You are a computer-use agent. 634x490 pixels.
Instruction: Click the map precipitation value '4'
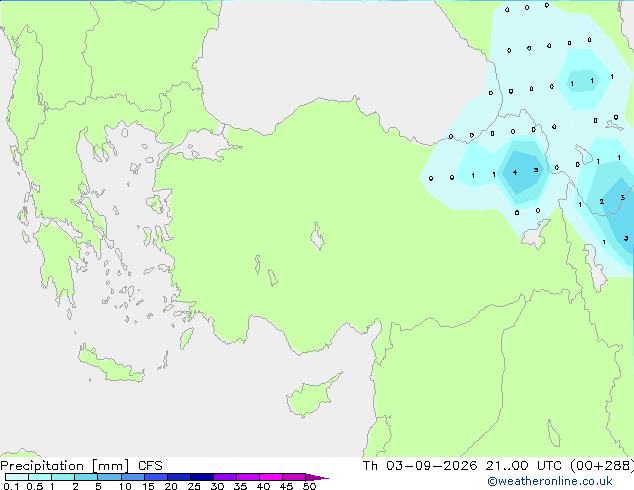point(515,173)
